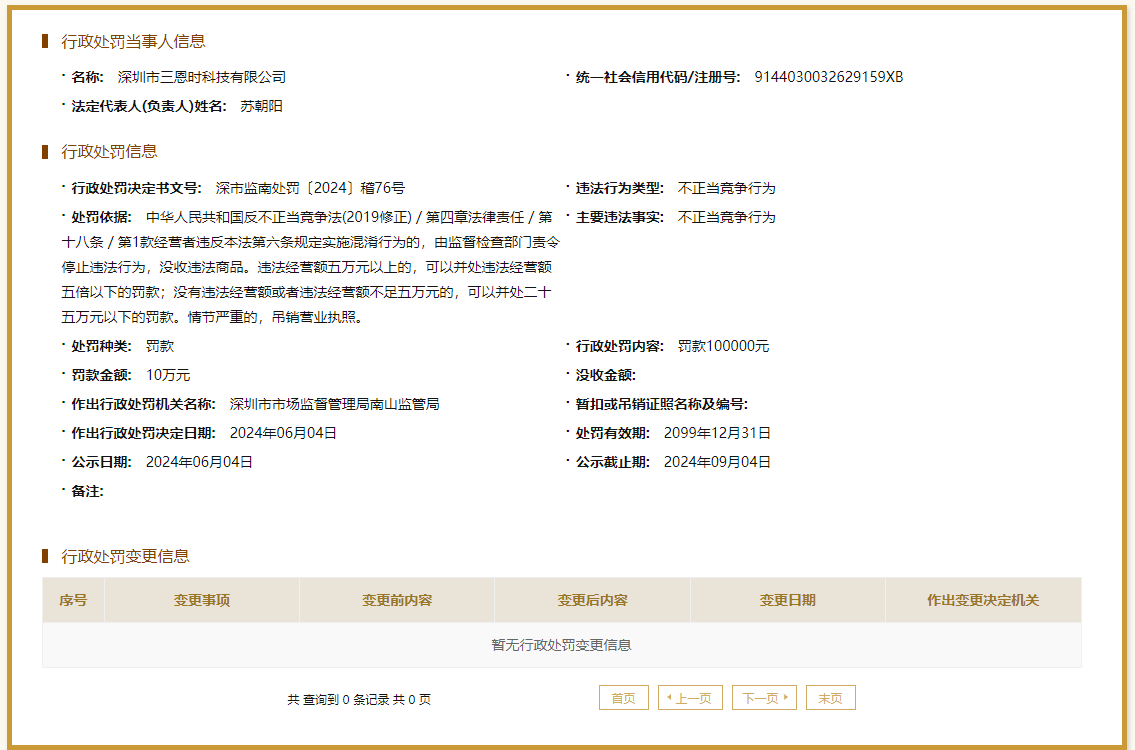
Task: Click the 作出变更决定机关 column header
Action: tap(983, 600)
